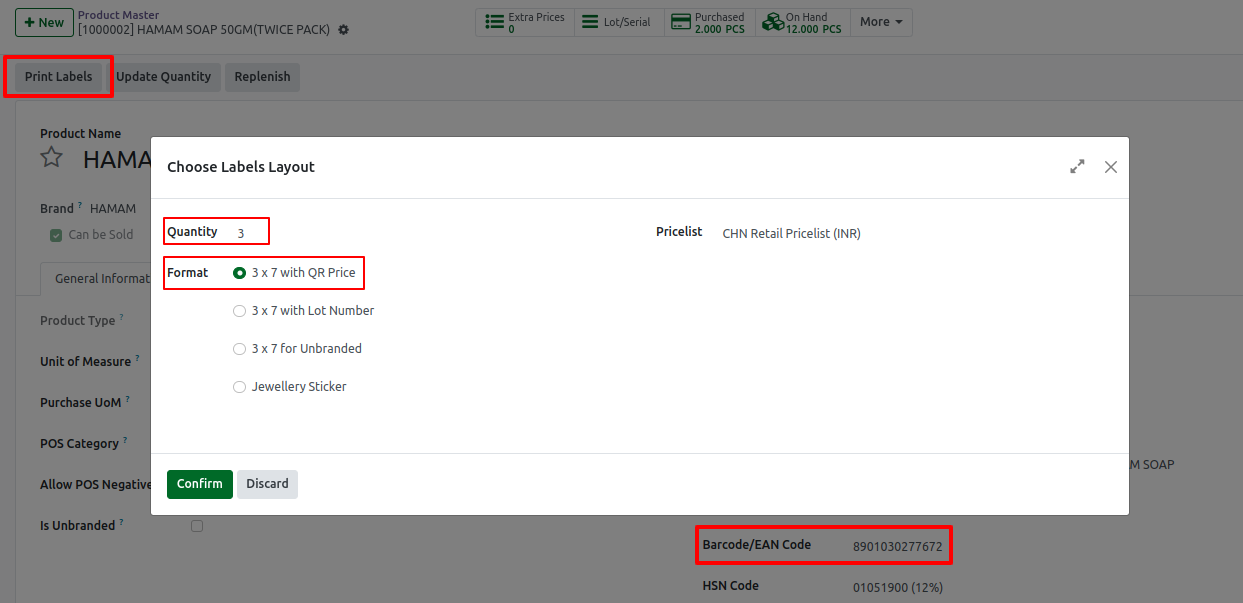
Task: Select 3 x 7 with Lot Number format
Action: (x=239, y=311)
